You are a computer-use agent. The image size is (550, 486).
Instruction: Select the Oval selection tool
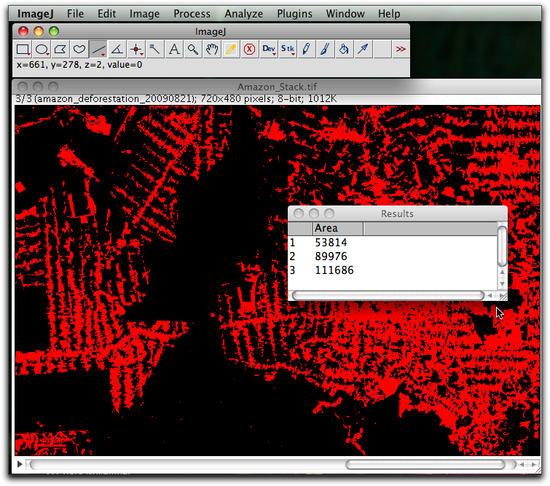click(42, 49)
